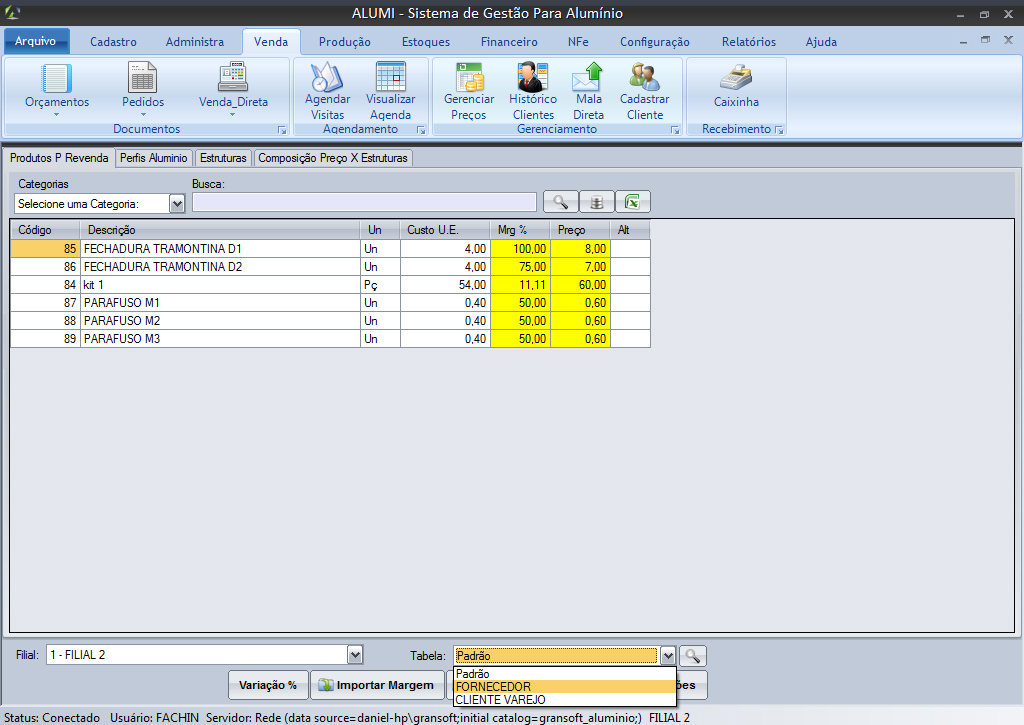Image resolution: width=1024 pixels, height=725 pixels.
Task: Select the Produtos P Revenda tab
Action: (x=59, y=158)
